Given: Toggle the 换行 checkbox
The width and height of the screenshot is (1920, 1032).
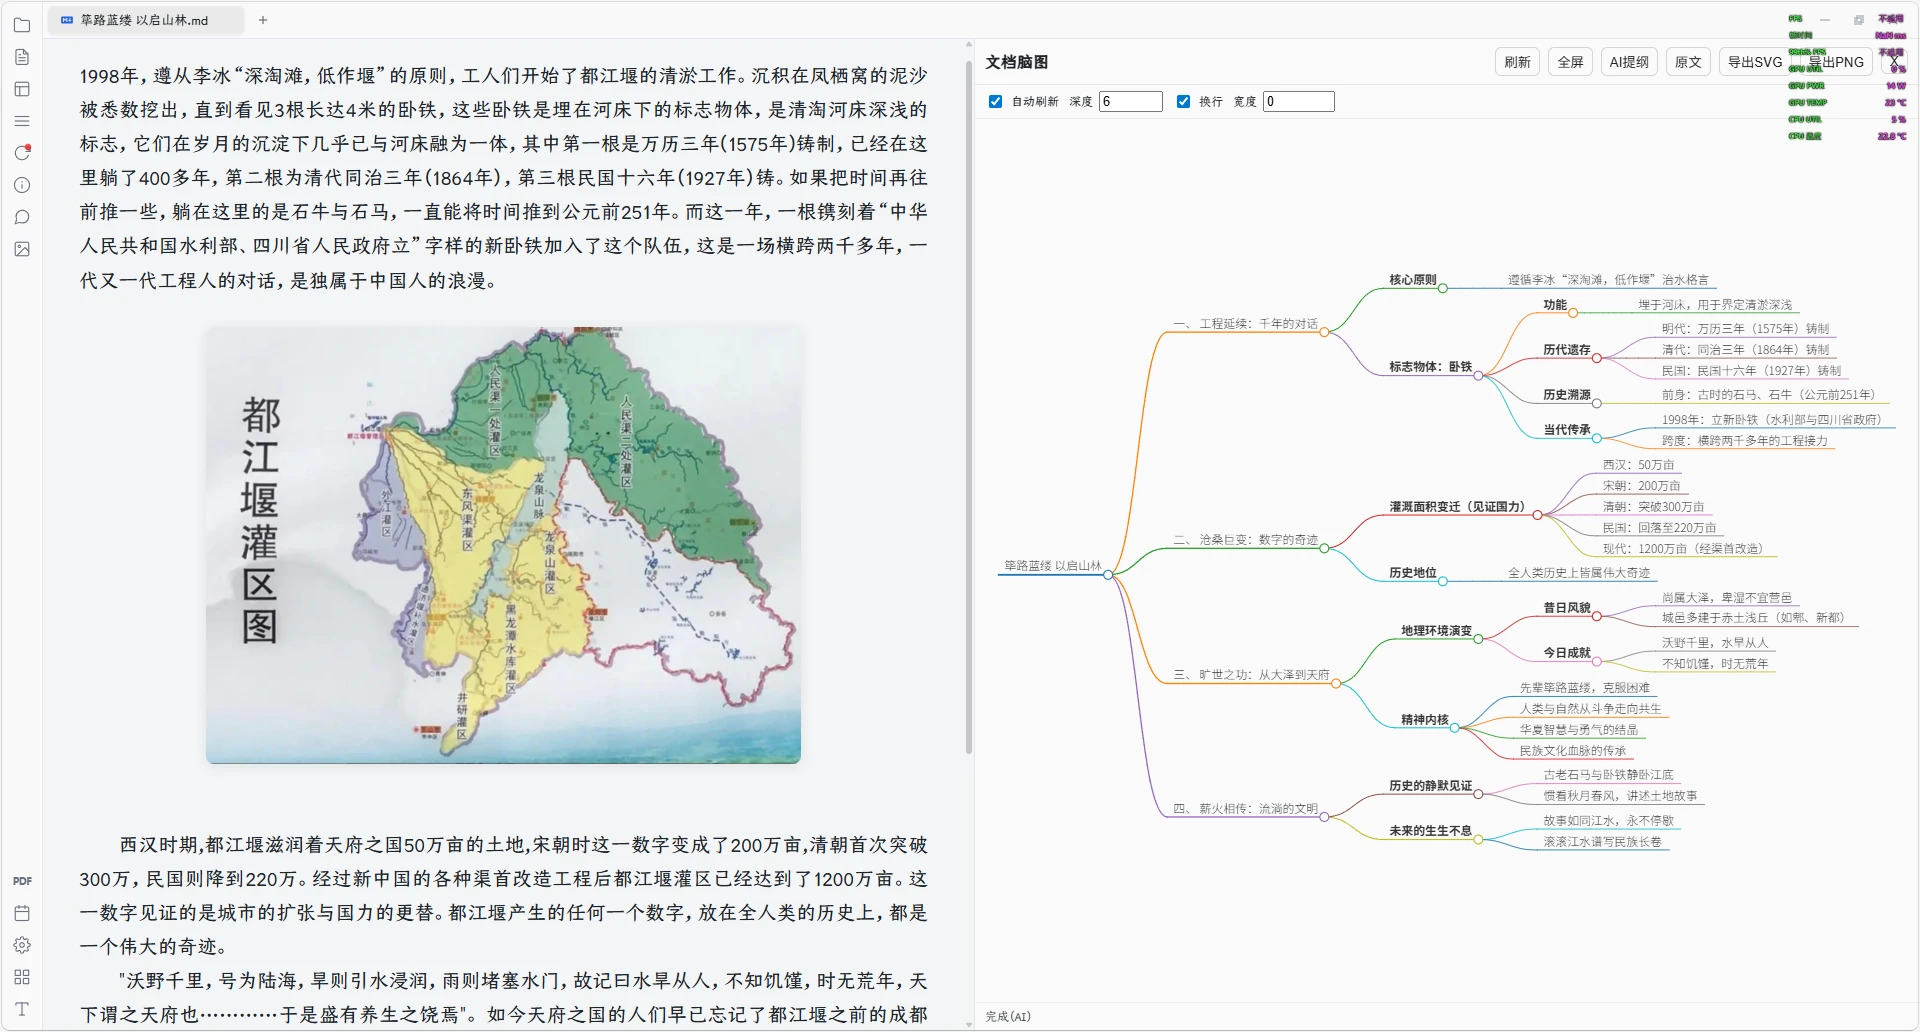Looking at the screenshot, I should coord(1183,102).
